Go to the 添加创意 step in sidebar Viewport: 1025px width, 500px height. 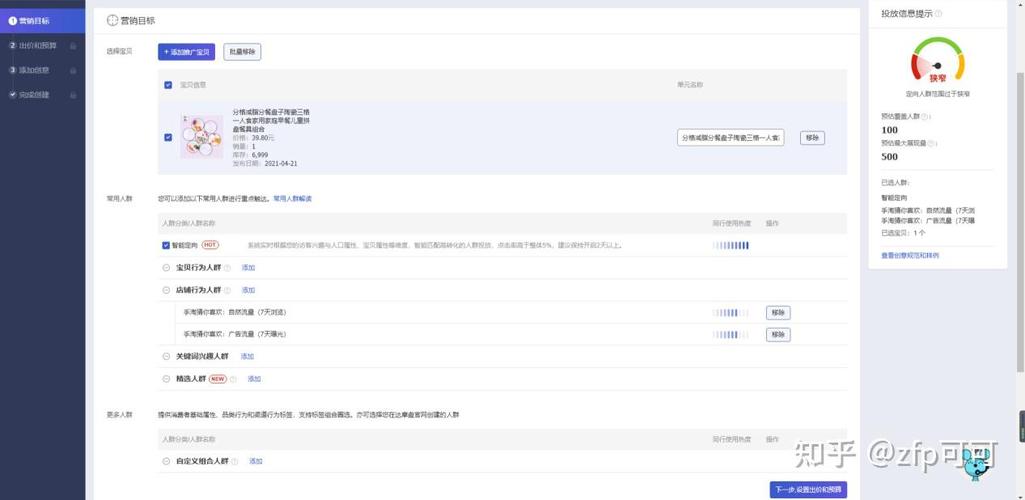pyautogui.click(x=42, y=70)
